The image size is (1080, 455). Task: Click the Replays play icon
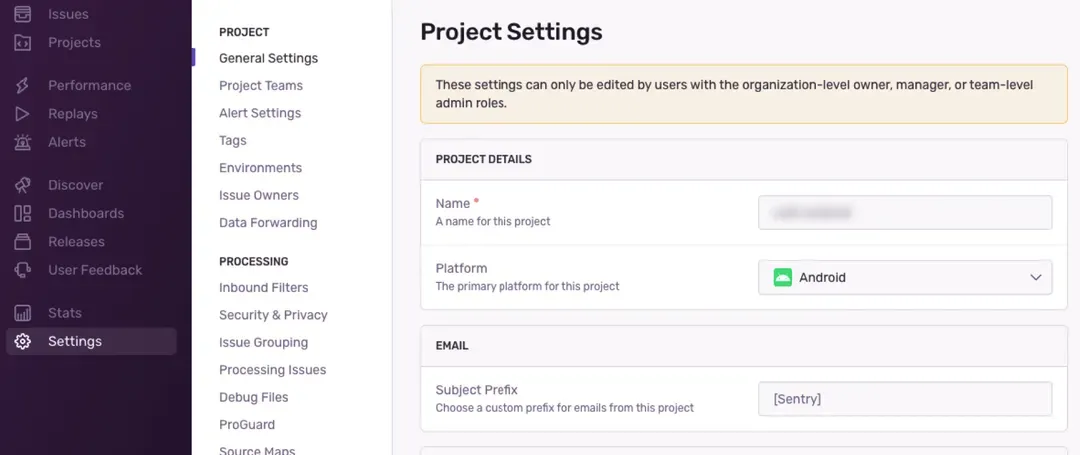(x=22, y=114)
